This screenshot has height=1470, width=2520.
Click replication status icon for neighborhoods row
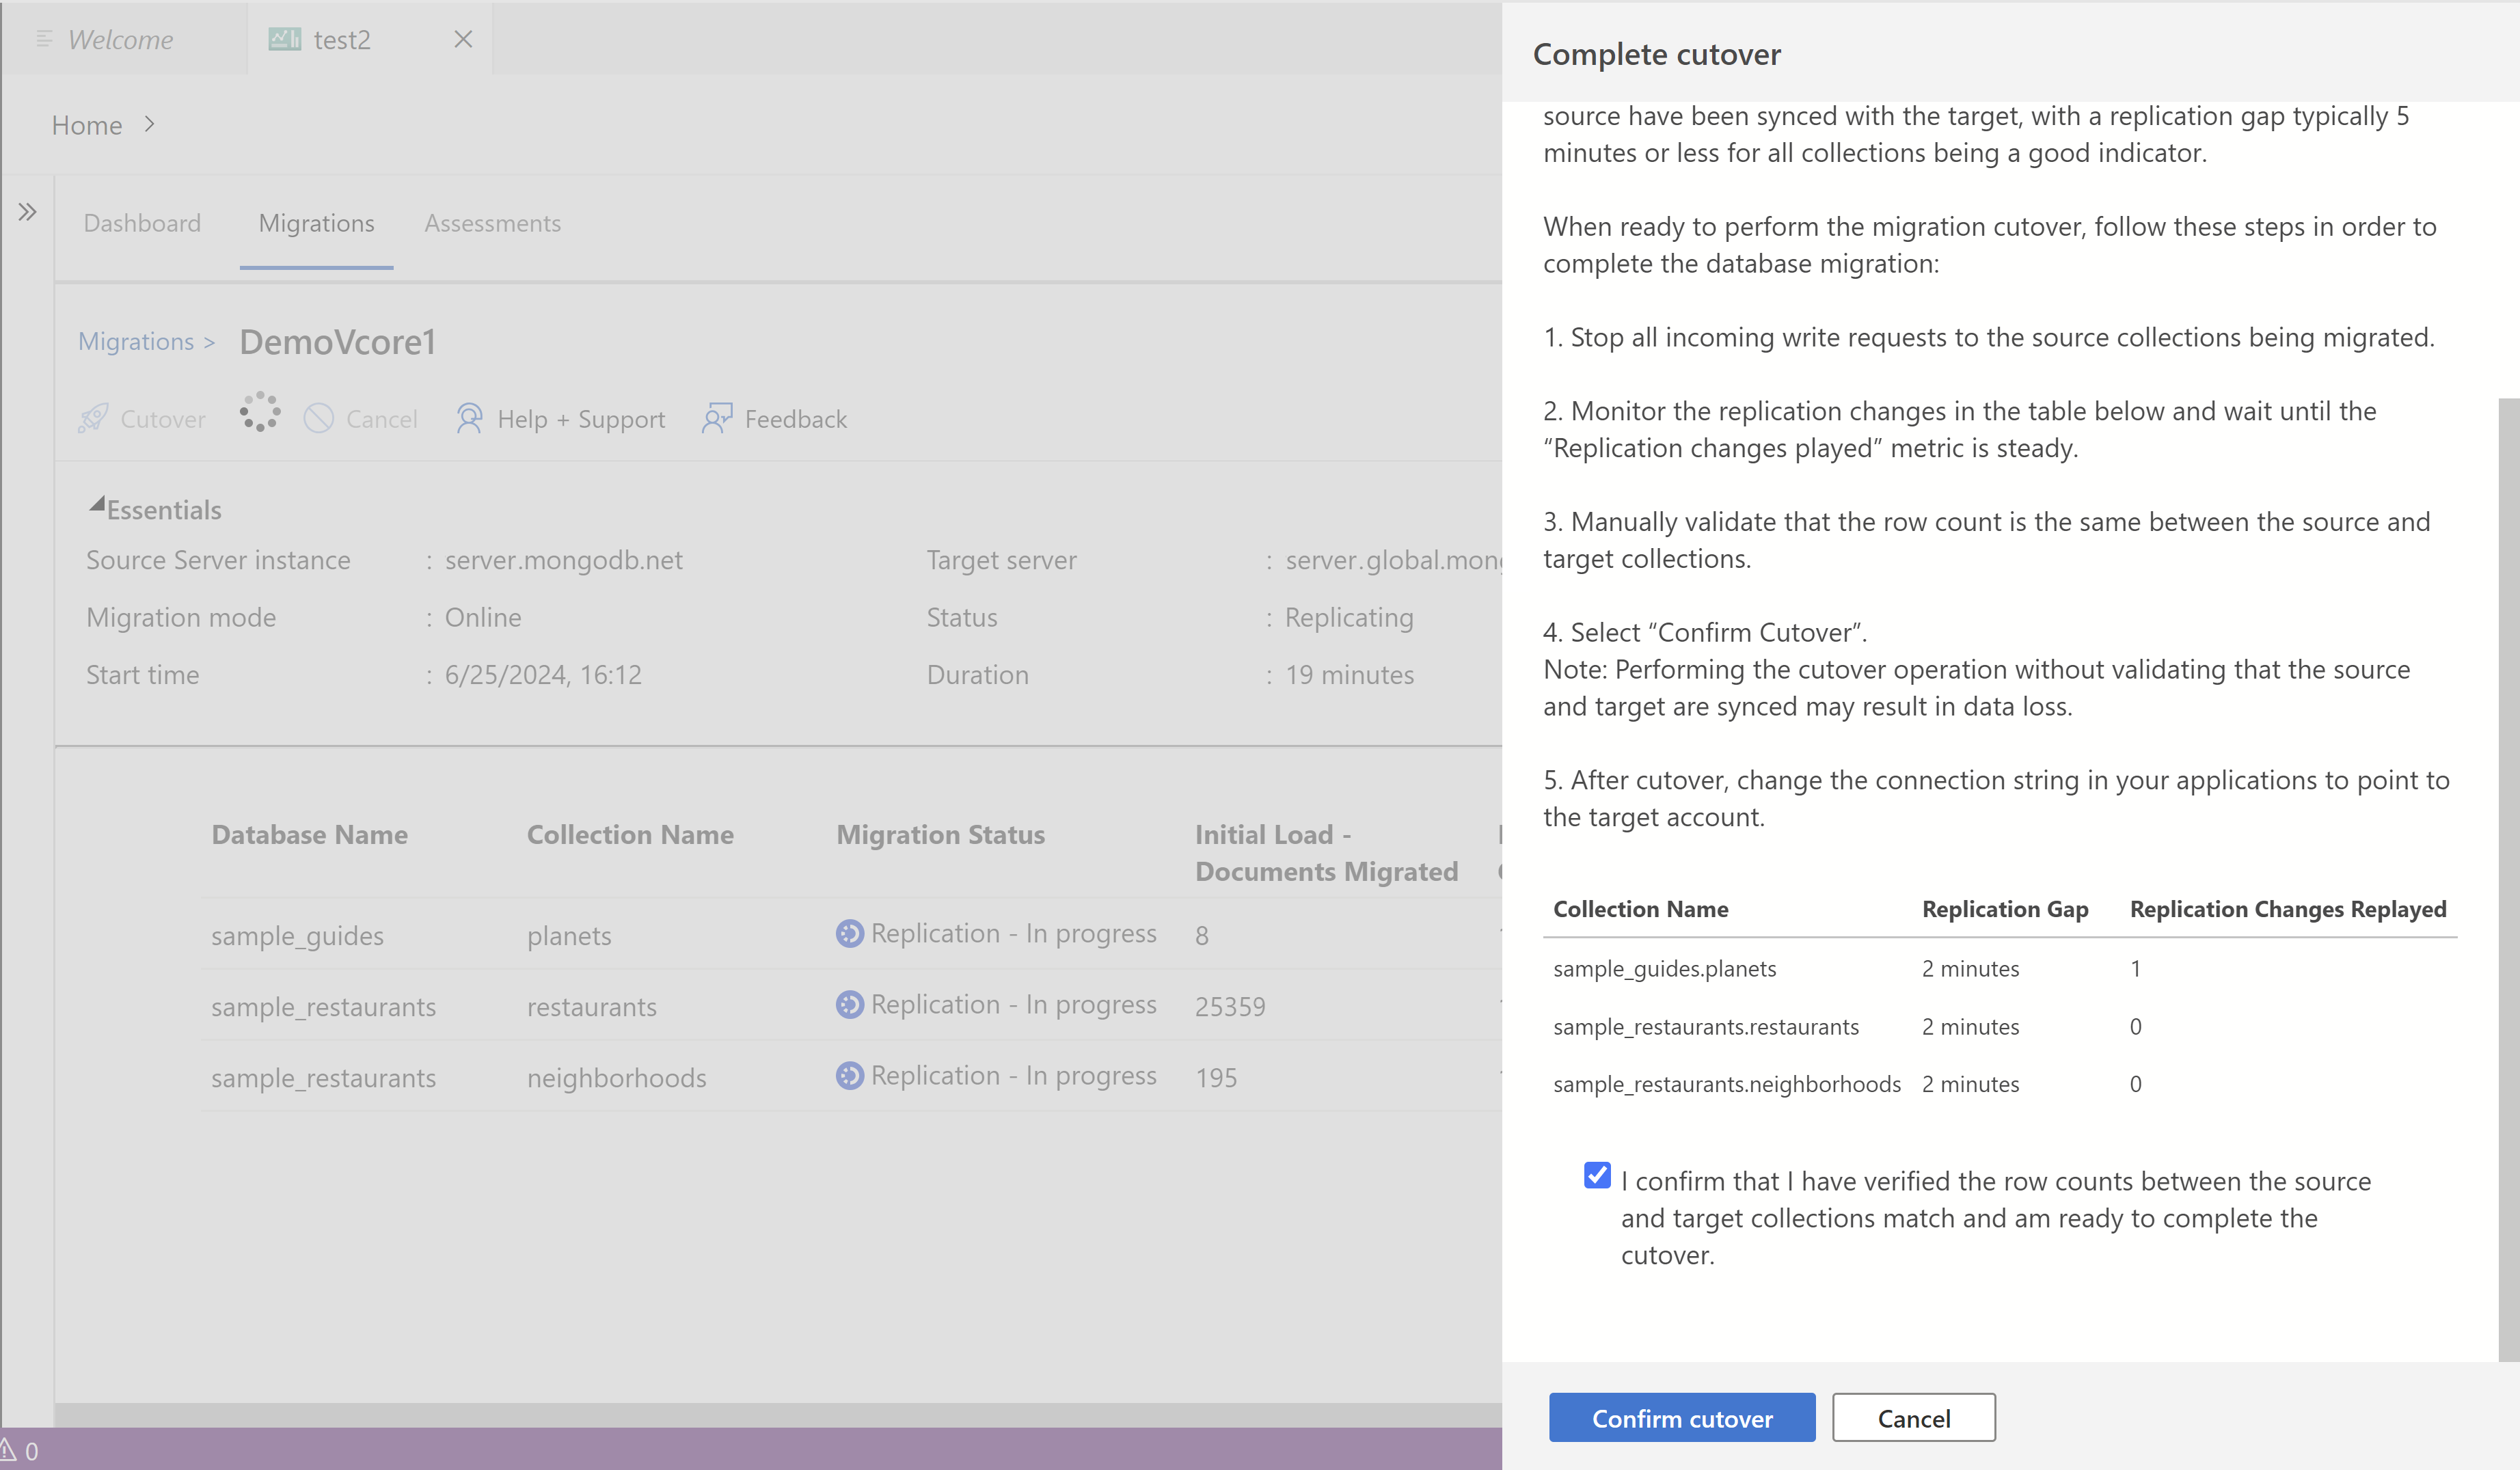pyautogui.click(x=849, y=1075)
